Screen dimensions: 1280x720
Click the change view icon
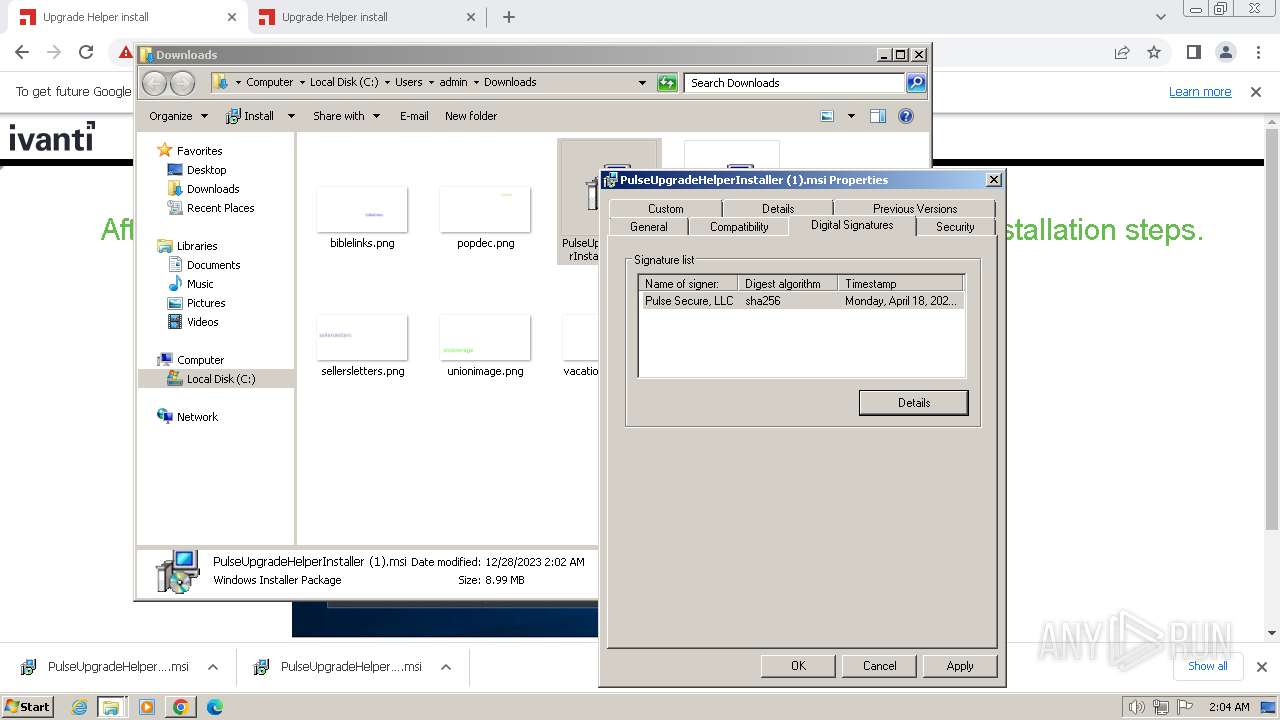coord(827,116)
